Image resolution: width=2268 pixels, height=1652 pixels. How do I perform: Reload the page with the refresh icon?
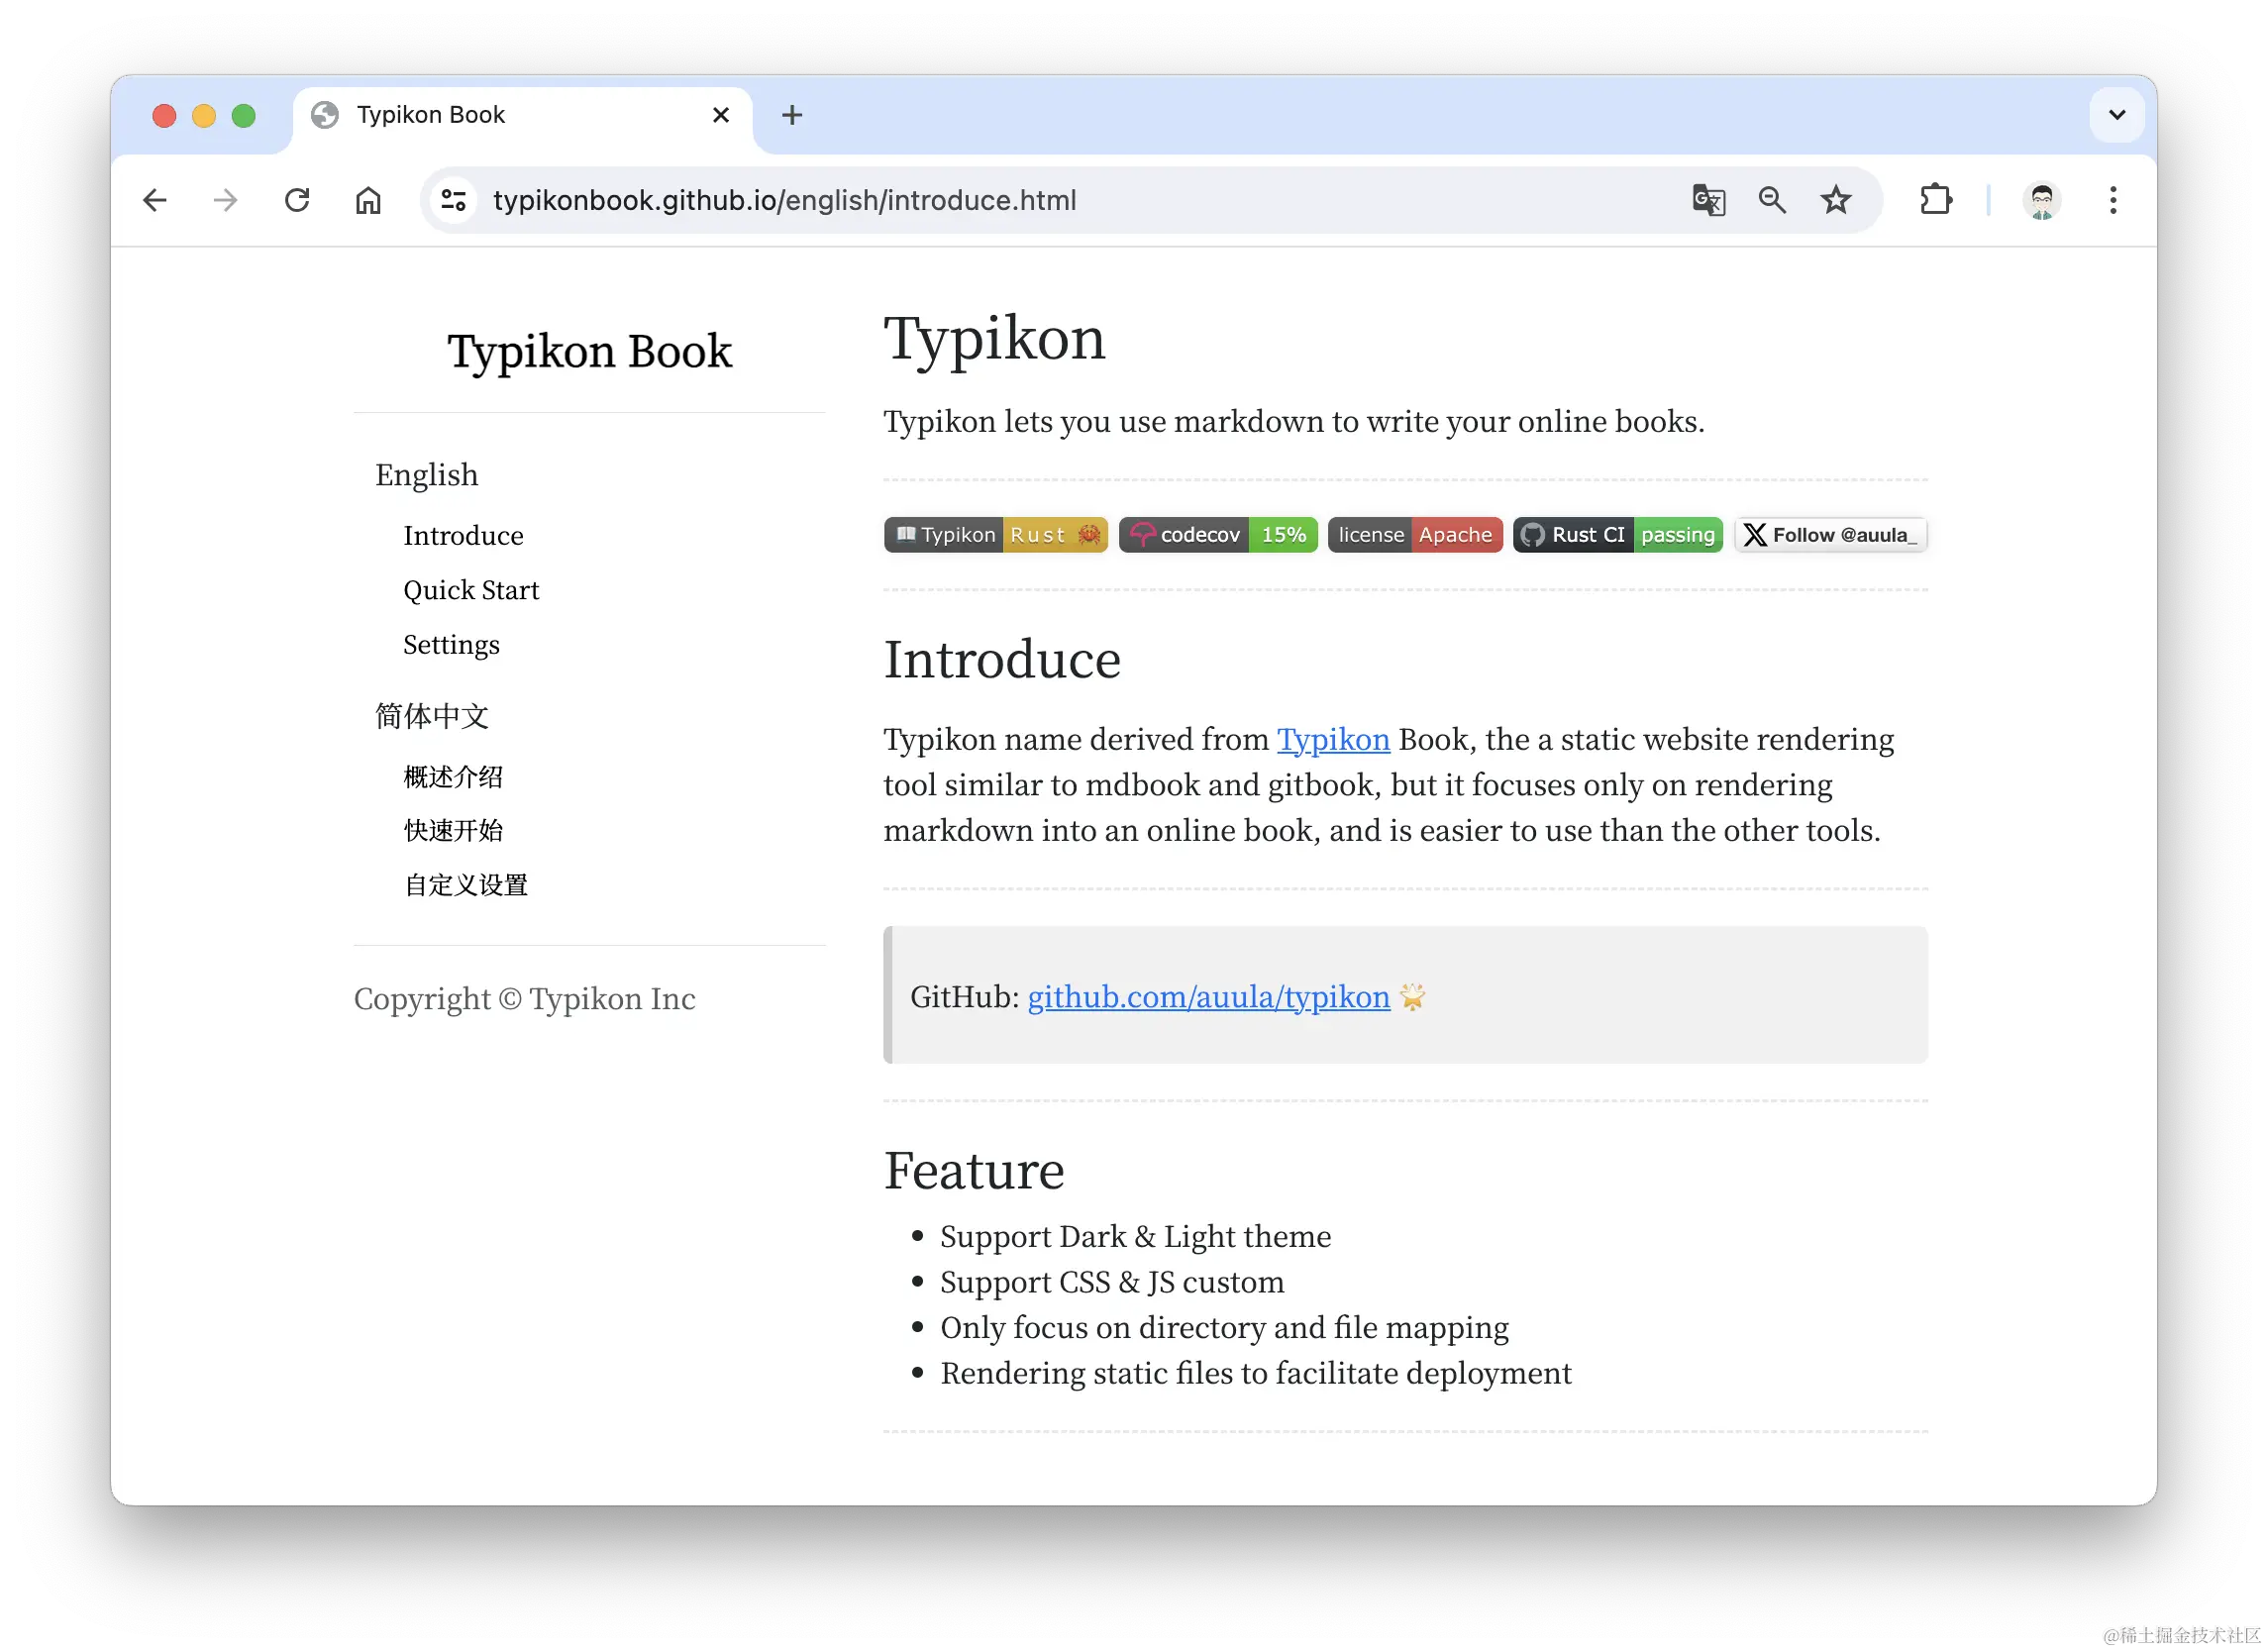[x=297, y=200]
